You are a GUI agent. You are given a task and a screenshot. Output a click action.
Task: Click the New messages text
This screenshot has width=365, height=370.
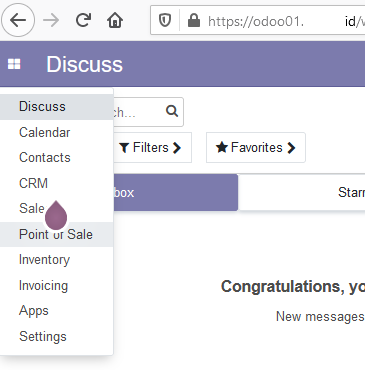click(x=320, y=316)
